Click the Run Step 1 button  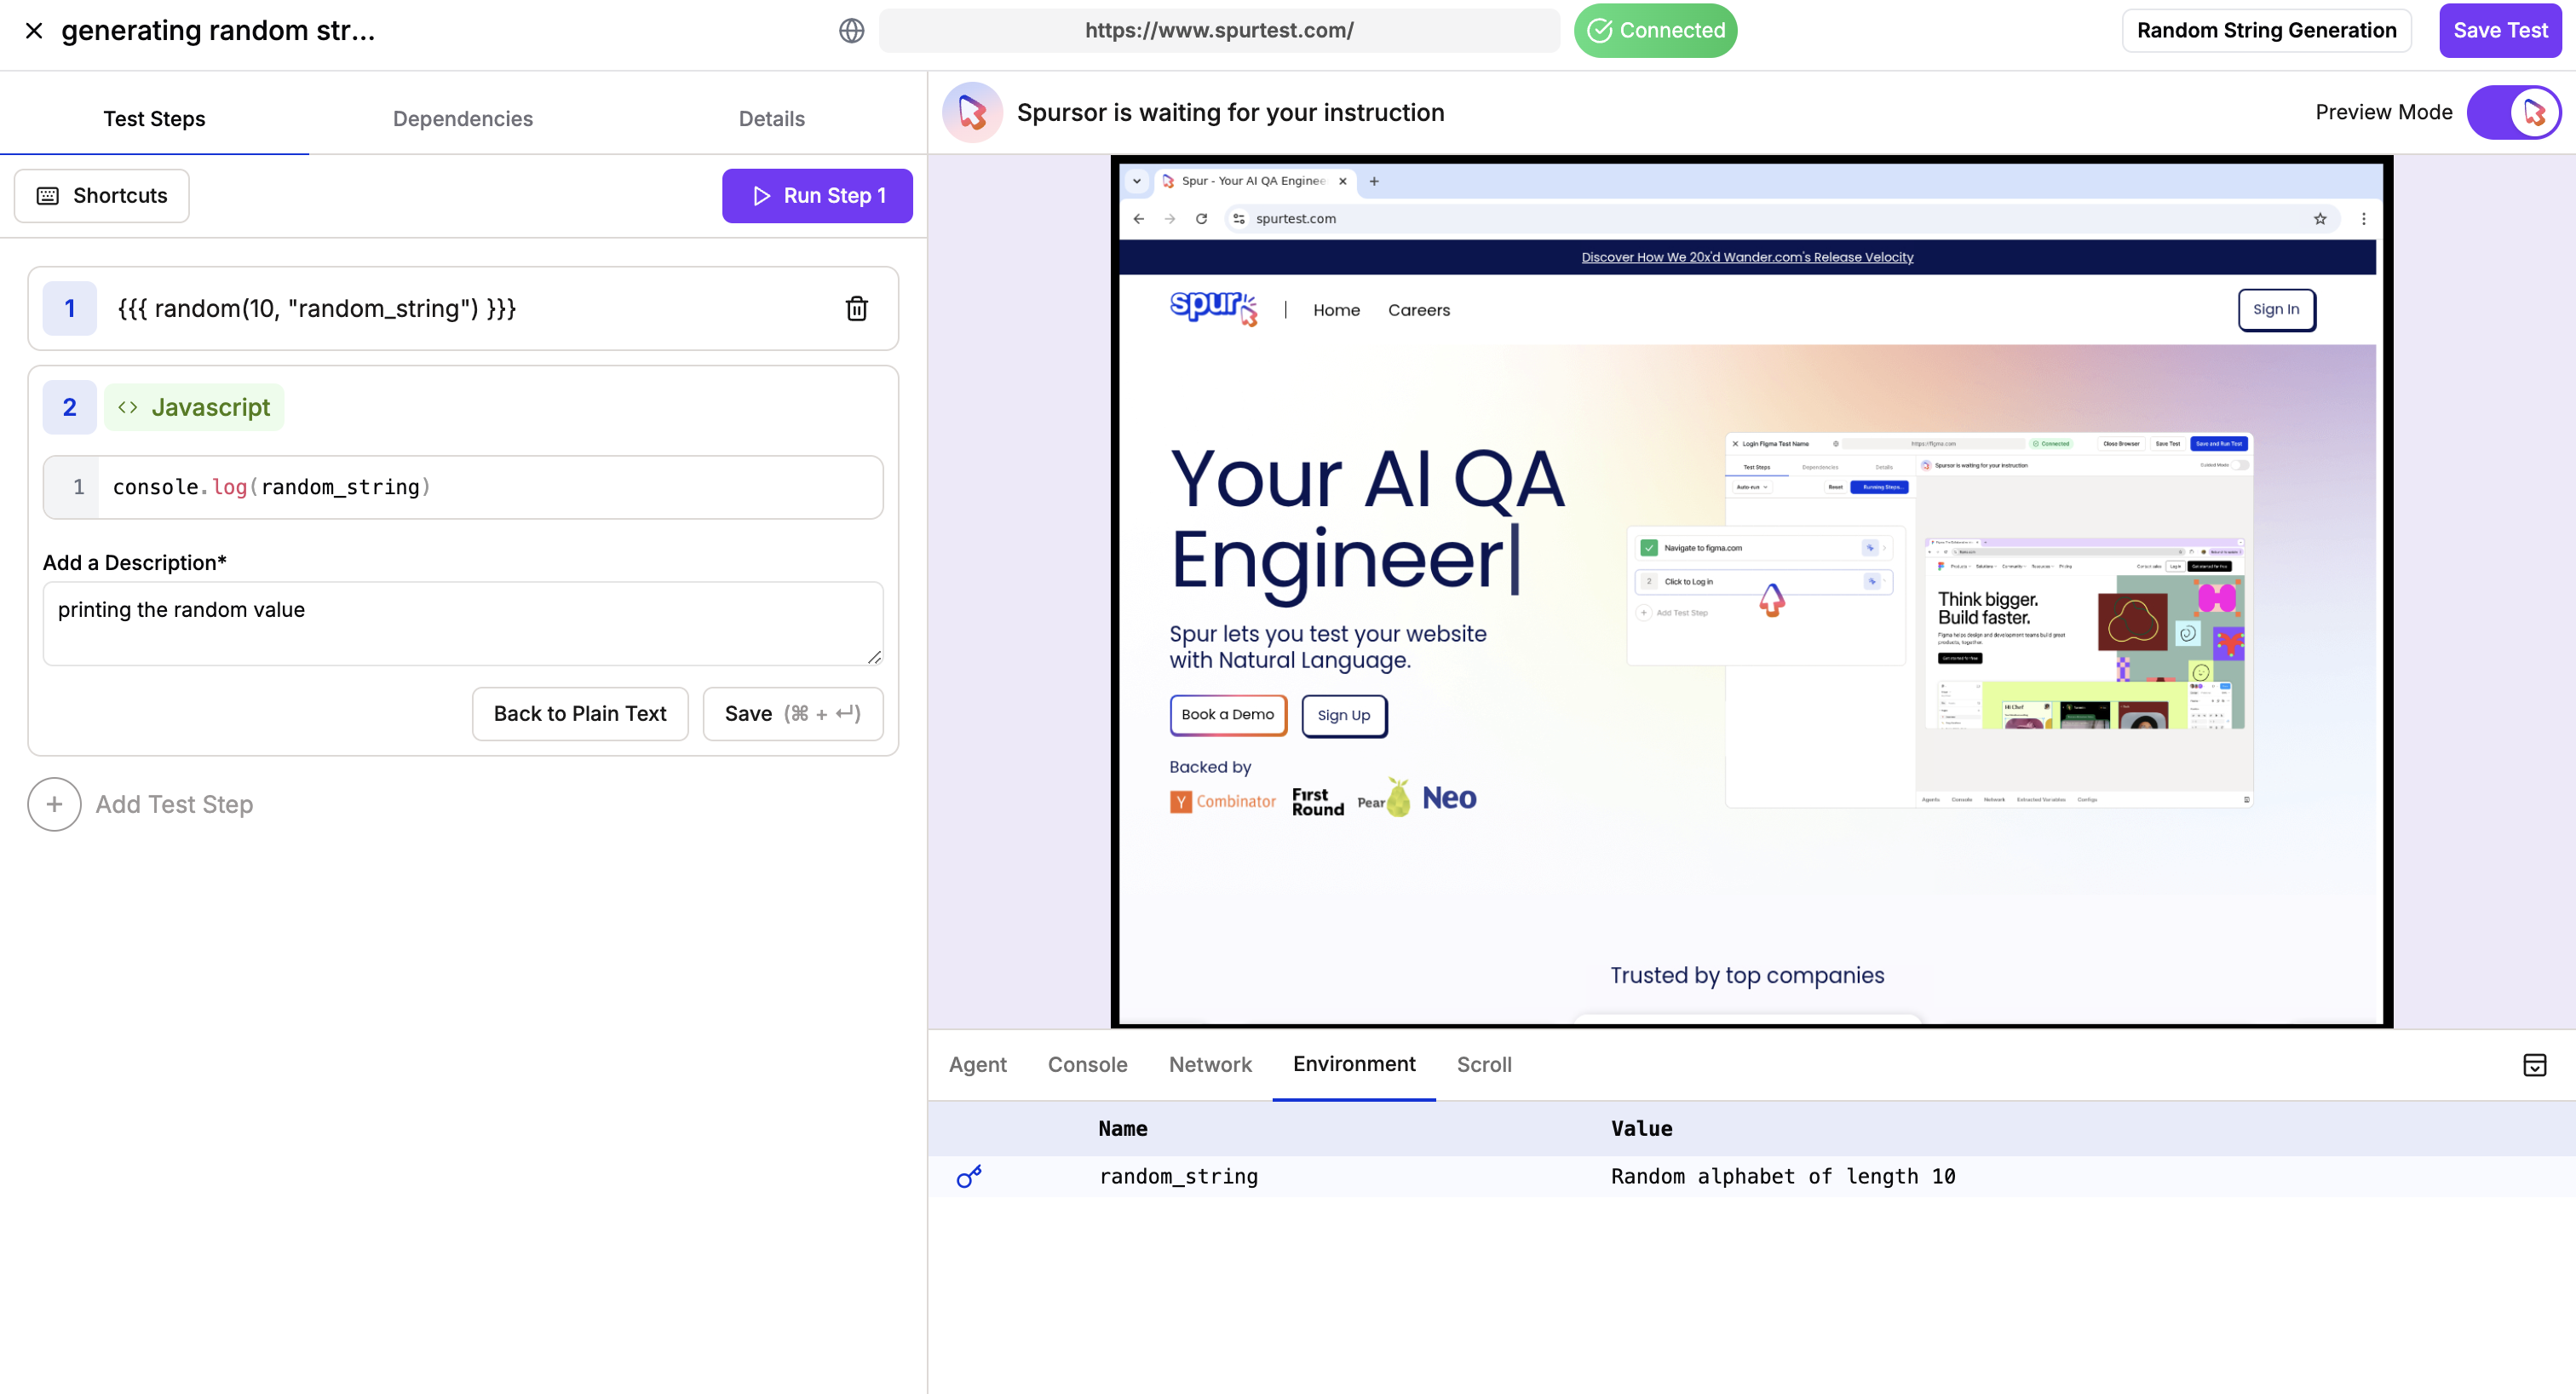click(817, 196)
